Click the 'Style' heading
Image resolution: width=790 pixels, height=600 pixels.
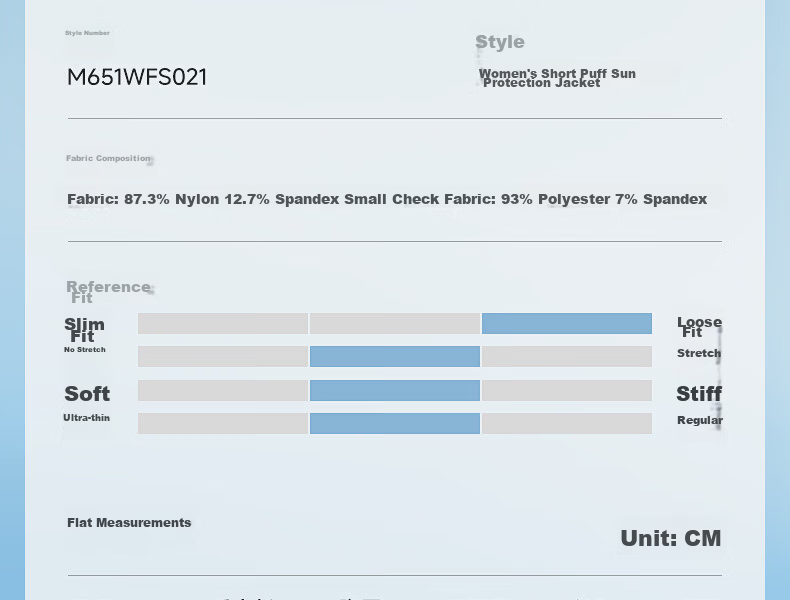500,42
